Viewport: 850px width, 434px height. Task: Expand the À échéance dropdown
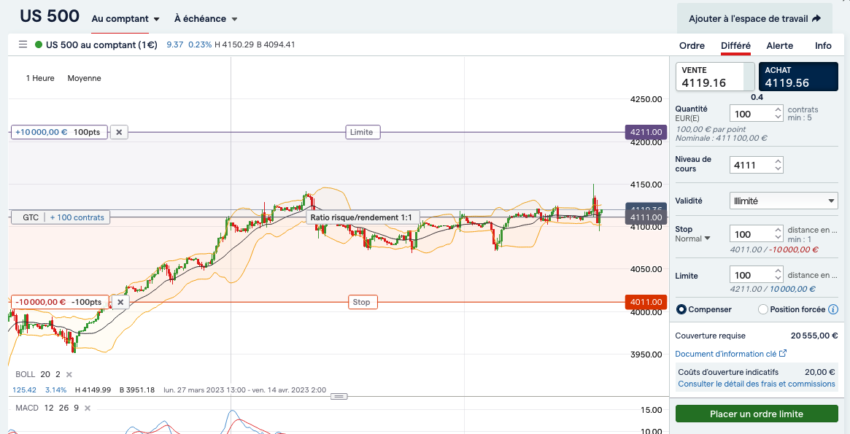206,19
